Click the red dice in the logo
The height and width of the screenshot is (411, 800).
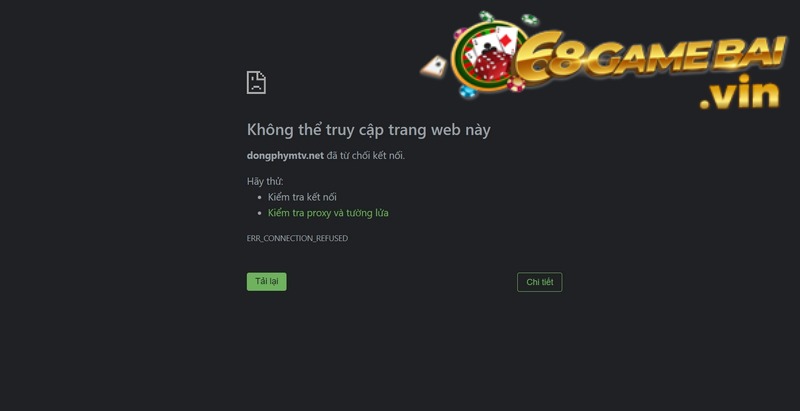pos(492,64)
